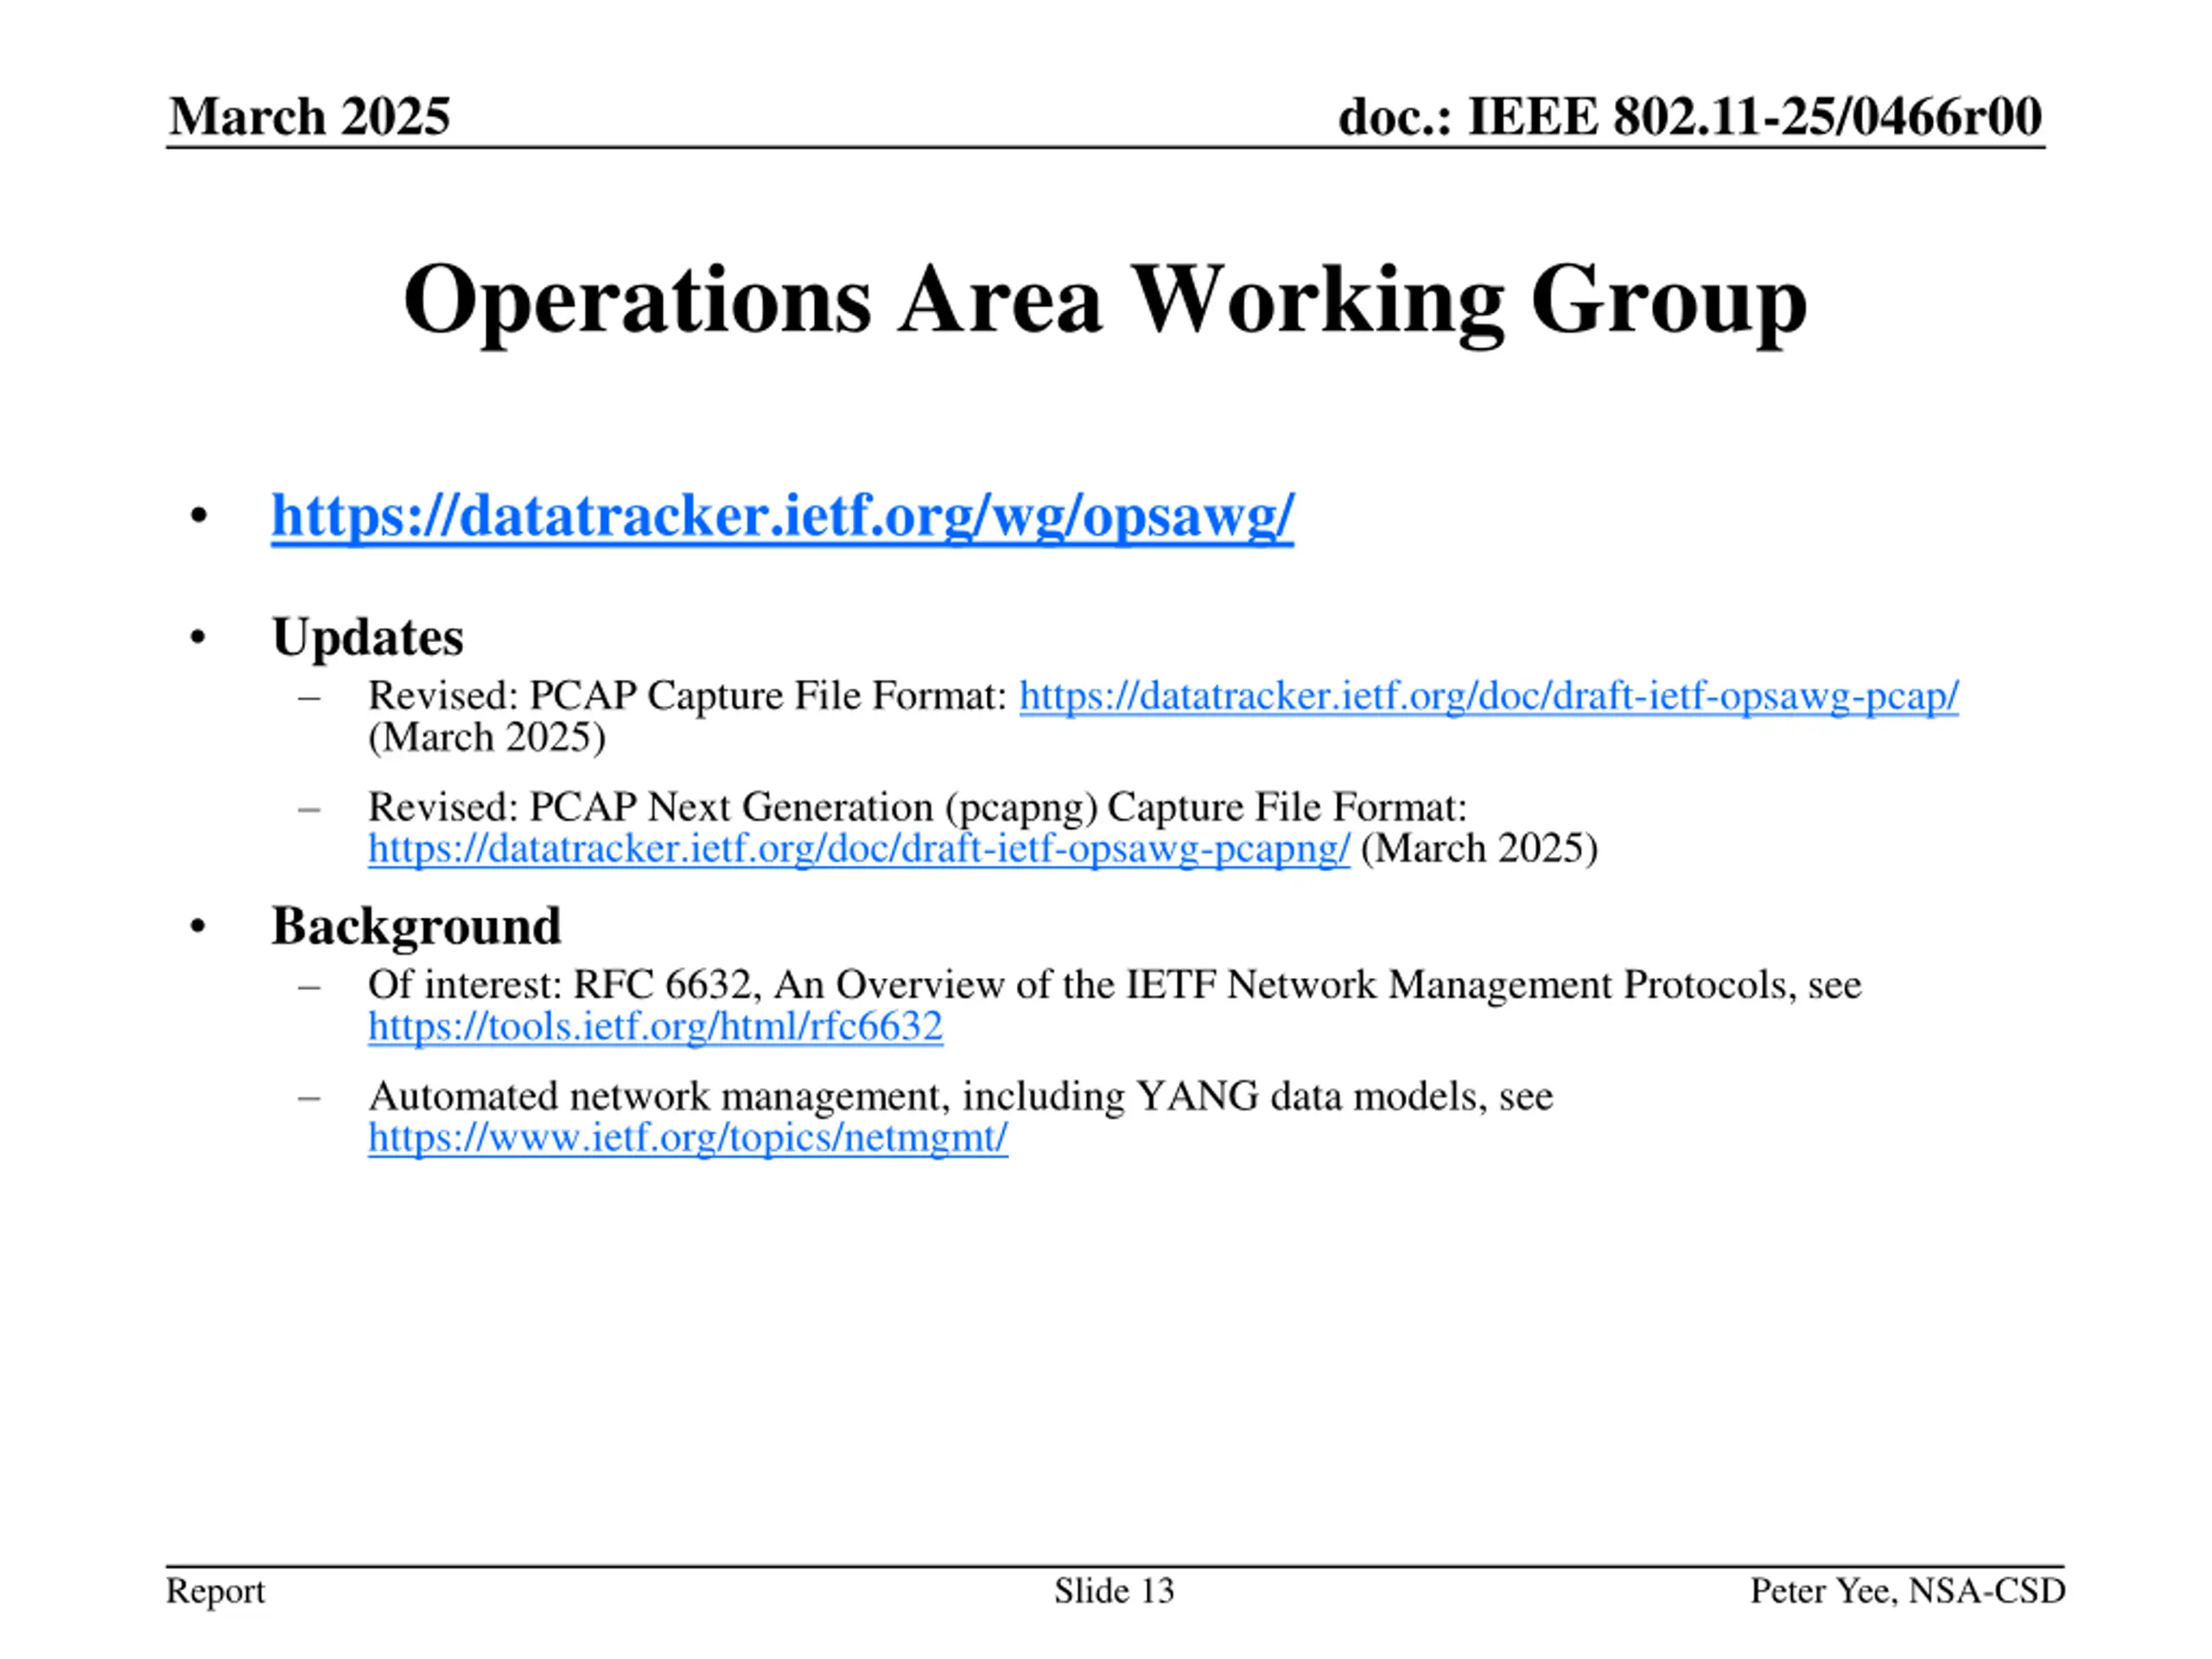Click the Revised PCAP Capture File Format text
Image resolution: width=2212 pixels, height=1659 pixels.
click(687, 696)
